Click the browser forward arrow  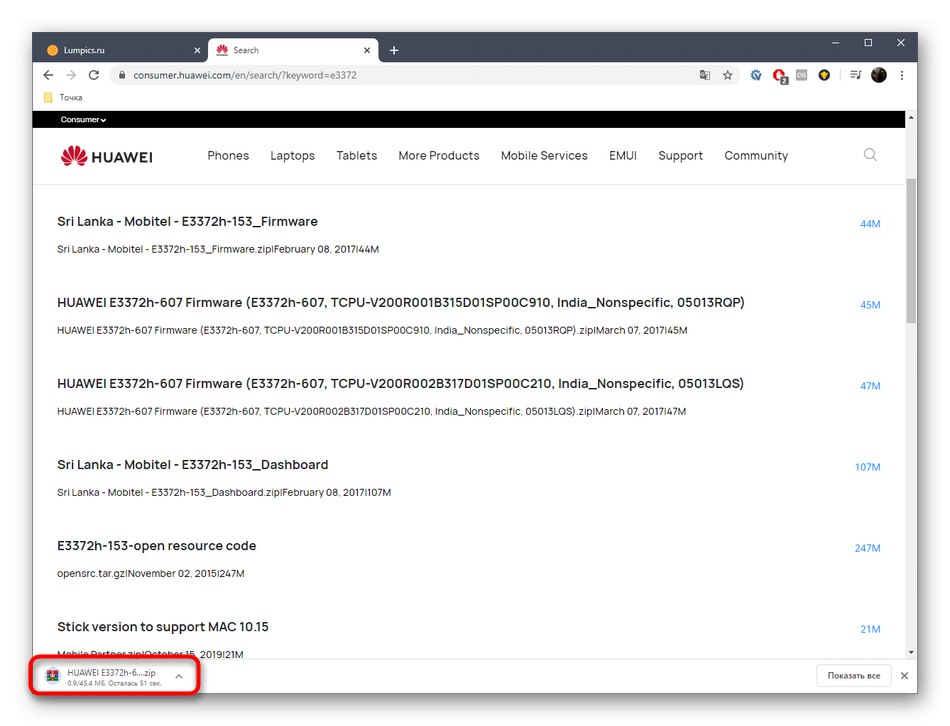pyautogui.click(x=71, y=75)
